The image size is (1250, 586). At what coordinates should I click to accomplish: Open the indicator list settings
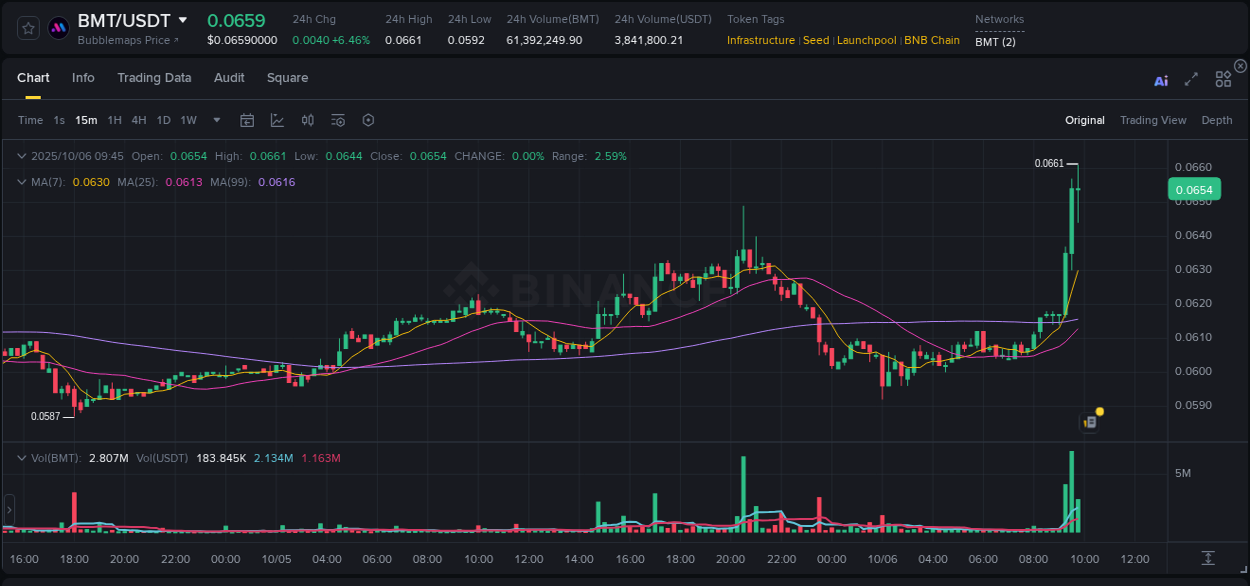(337, 120)
